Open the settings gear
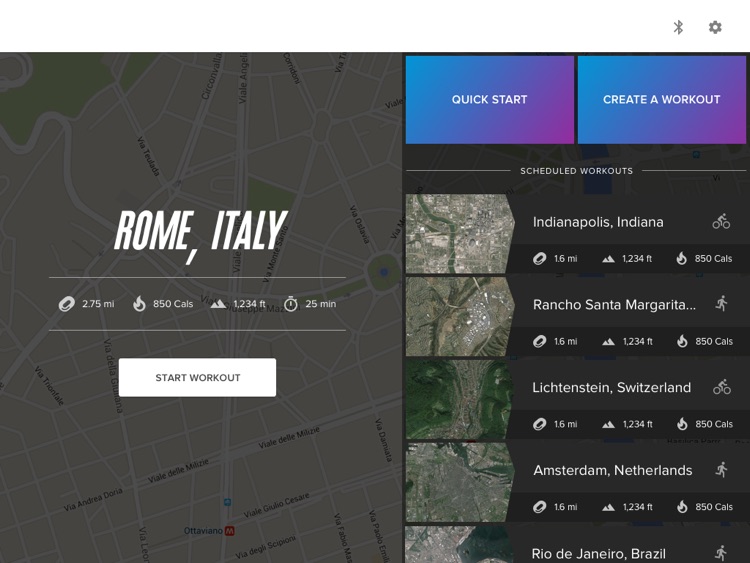Screen dimensions: 750x563 tap(715, 27)
